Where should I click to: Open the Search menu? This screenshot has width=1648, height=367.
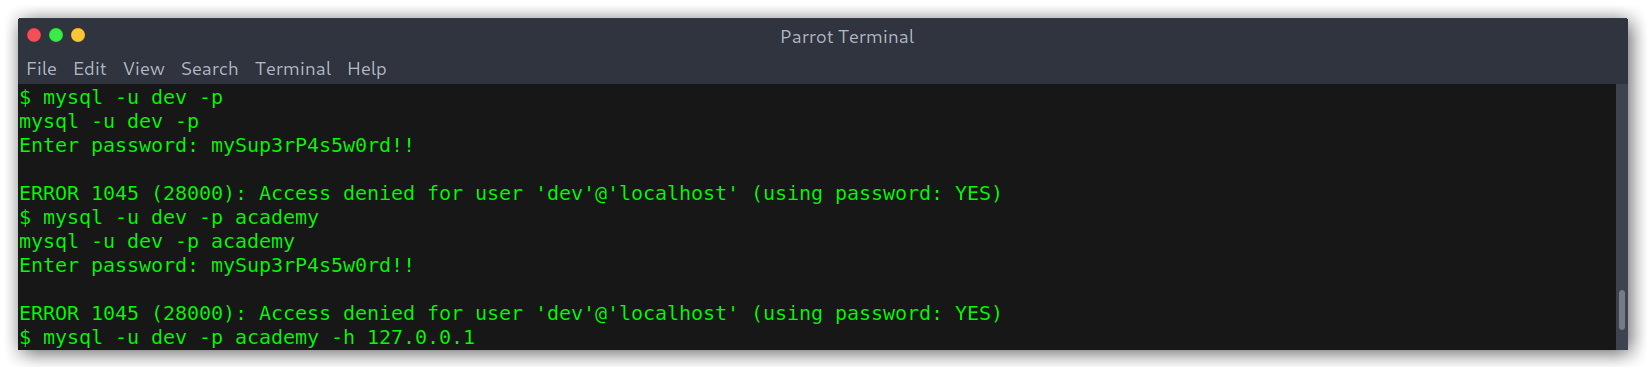click(209, 69)
